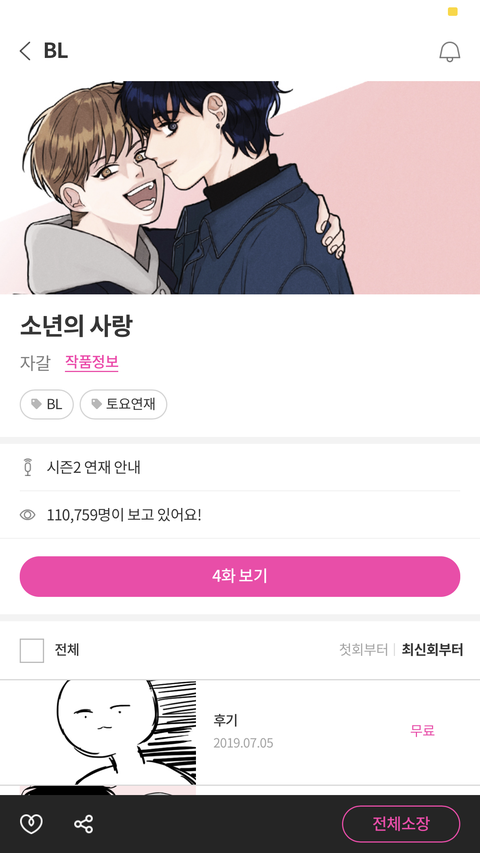Tap the 4화 보기 button
The width and height of the screenshot is (480, 853).
240,576
